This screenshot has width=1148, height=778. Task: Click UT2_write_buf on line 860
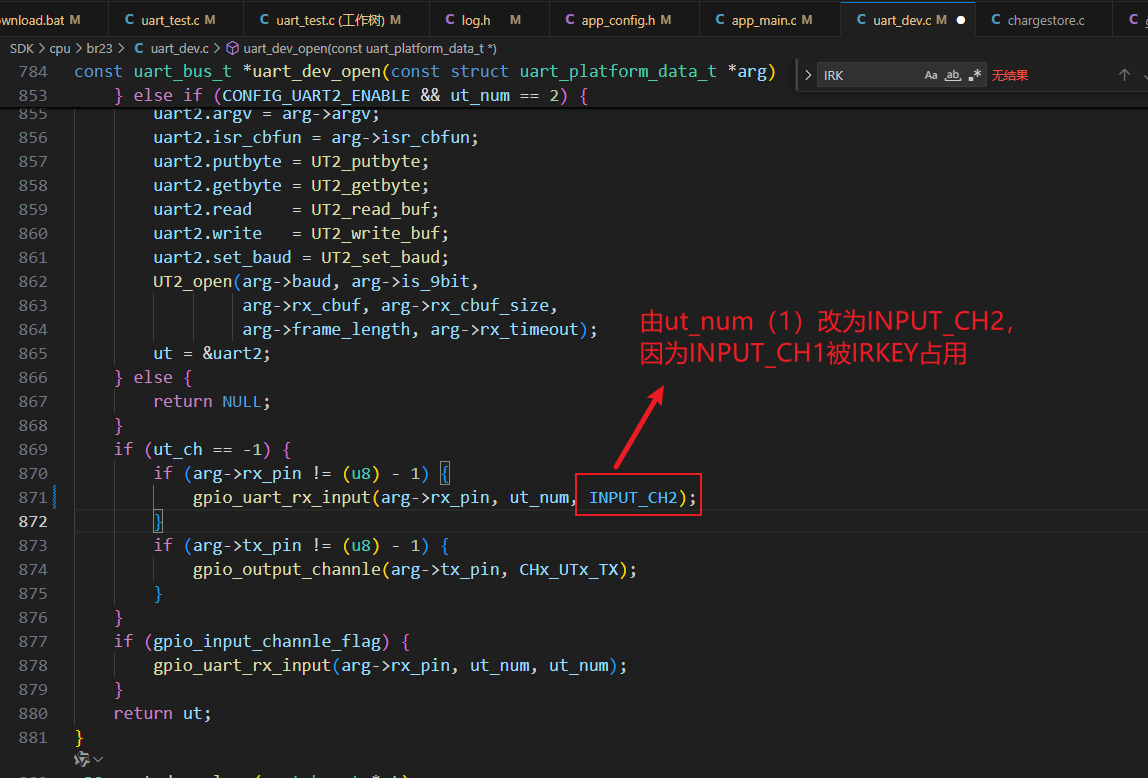[375, 233]
